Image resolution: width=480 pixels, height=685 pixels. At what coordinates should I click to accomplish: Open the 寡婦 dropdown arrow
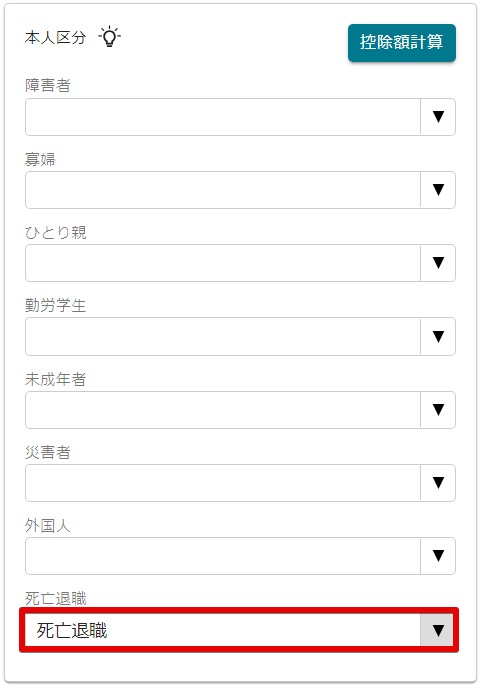[x=438, y=190]
